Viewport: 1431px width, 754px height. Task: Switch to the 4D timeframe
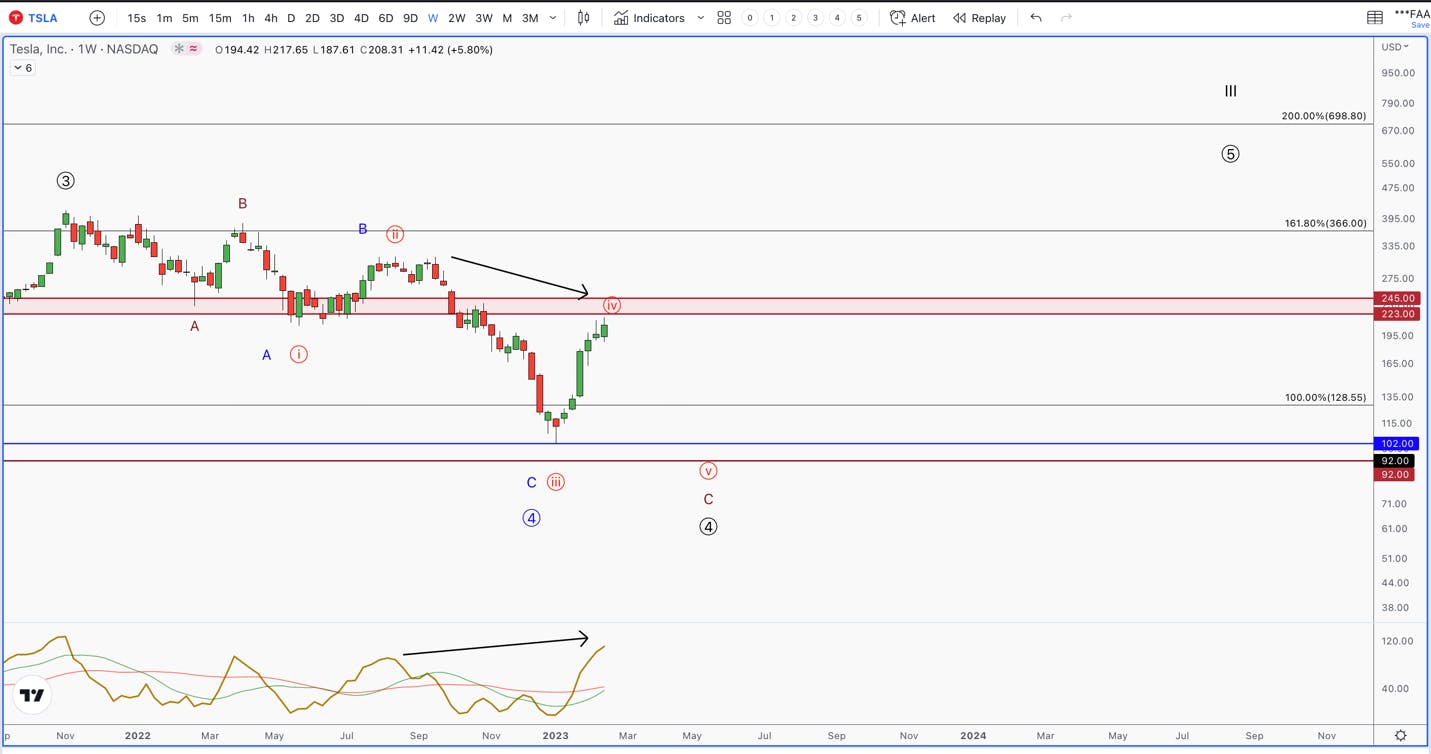coord(361,18)
